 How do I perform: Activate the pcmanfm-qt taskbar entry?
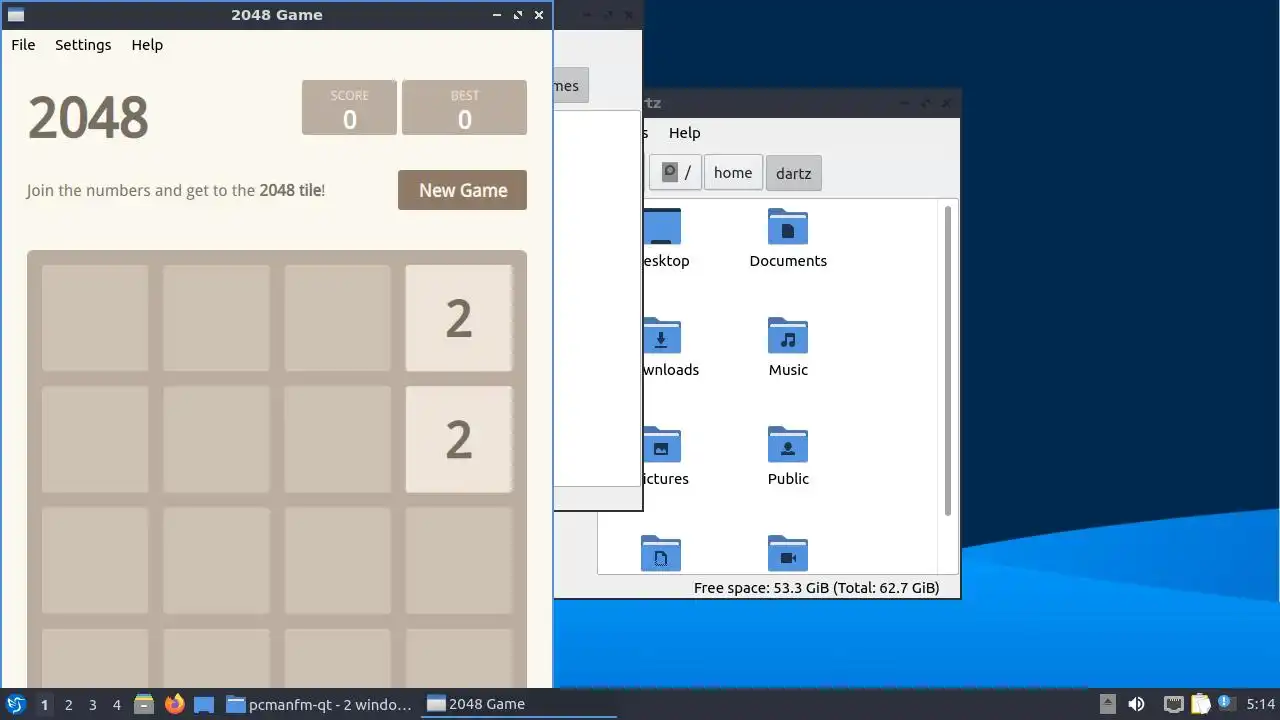coord(320,704)
